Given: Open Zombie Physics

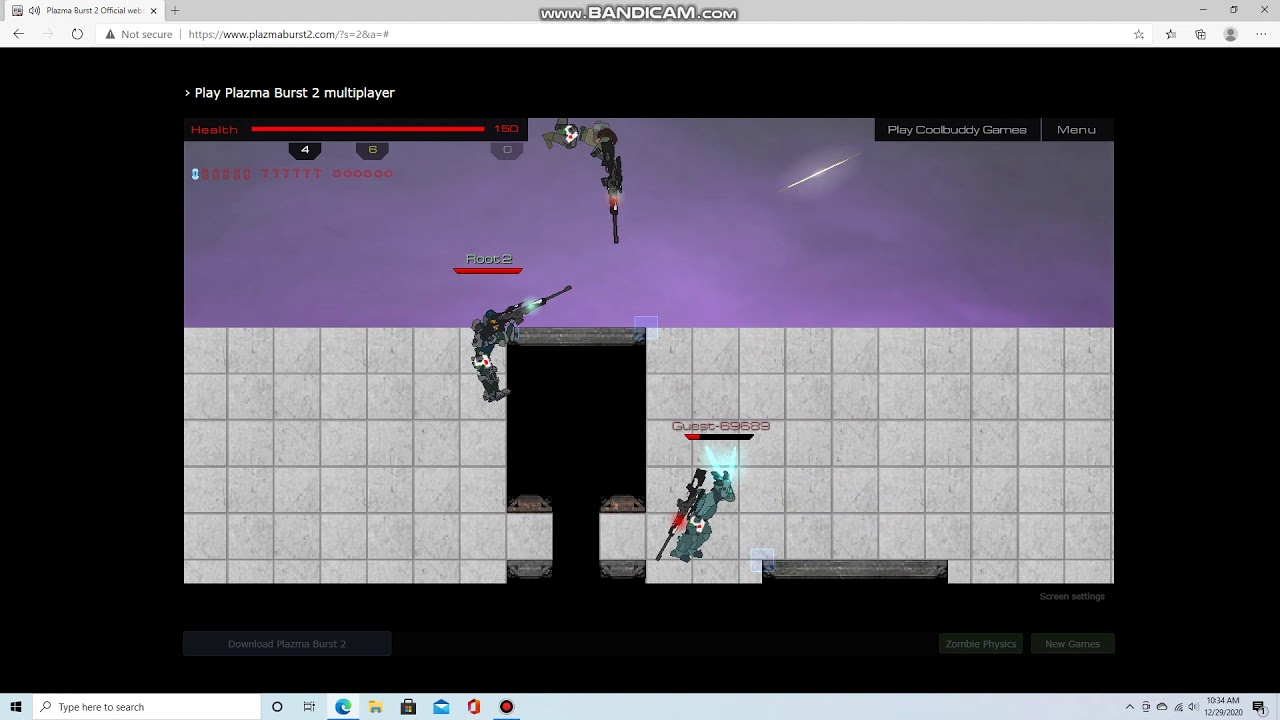Looking at the screenshot, I should pos(981,644).
